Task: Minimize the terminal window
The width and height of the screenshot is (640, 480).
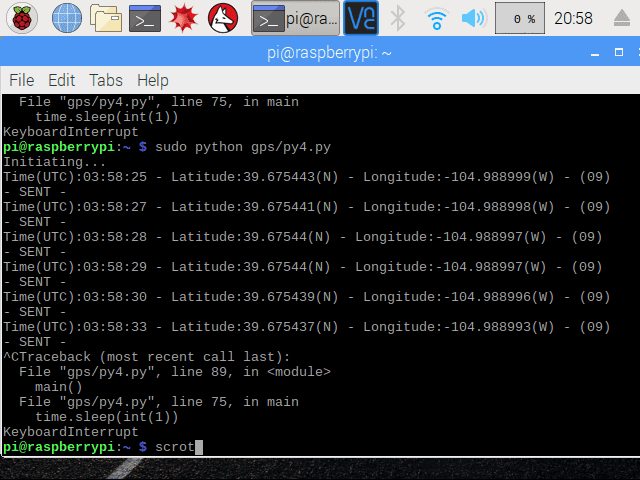Action: pos(595,53)
